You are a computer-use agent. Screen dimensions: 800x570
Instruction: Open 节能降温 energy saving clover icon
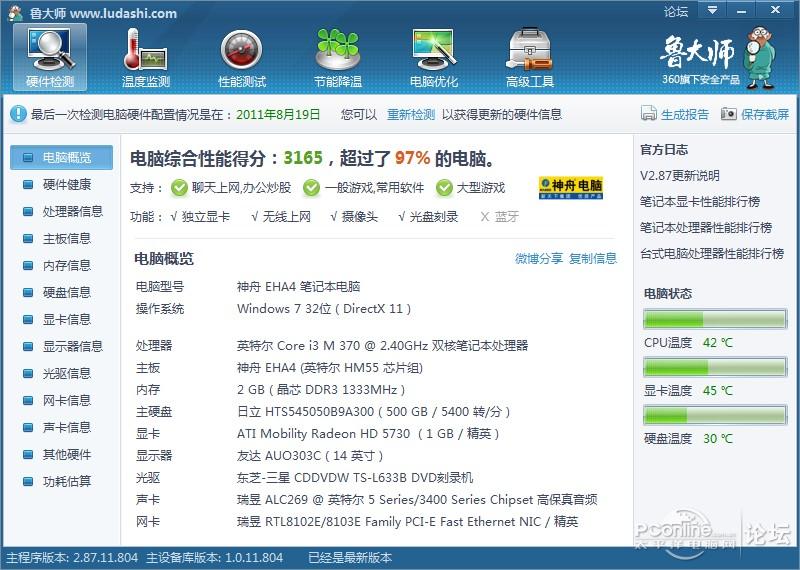(338, 57)
